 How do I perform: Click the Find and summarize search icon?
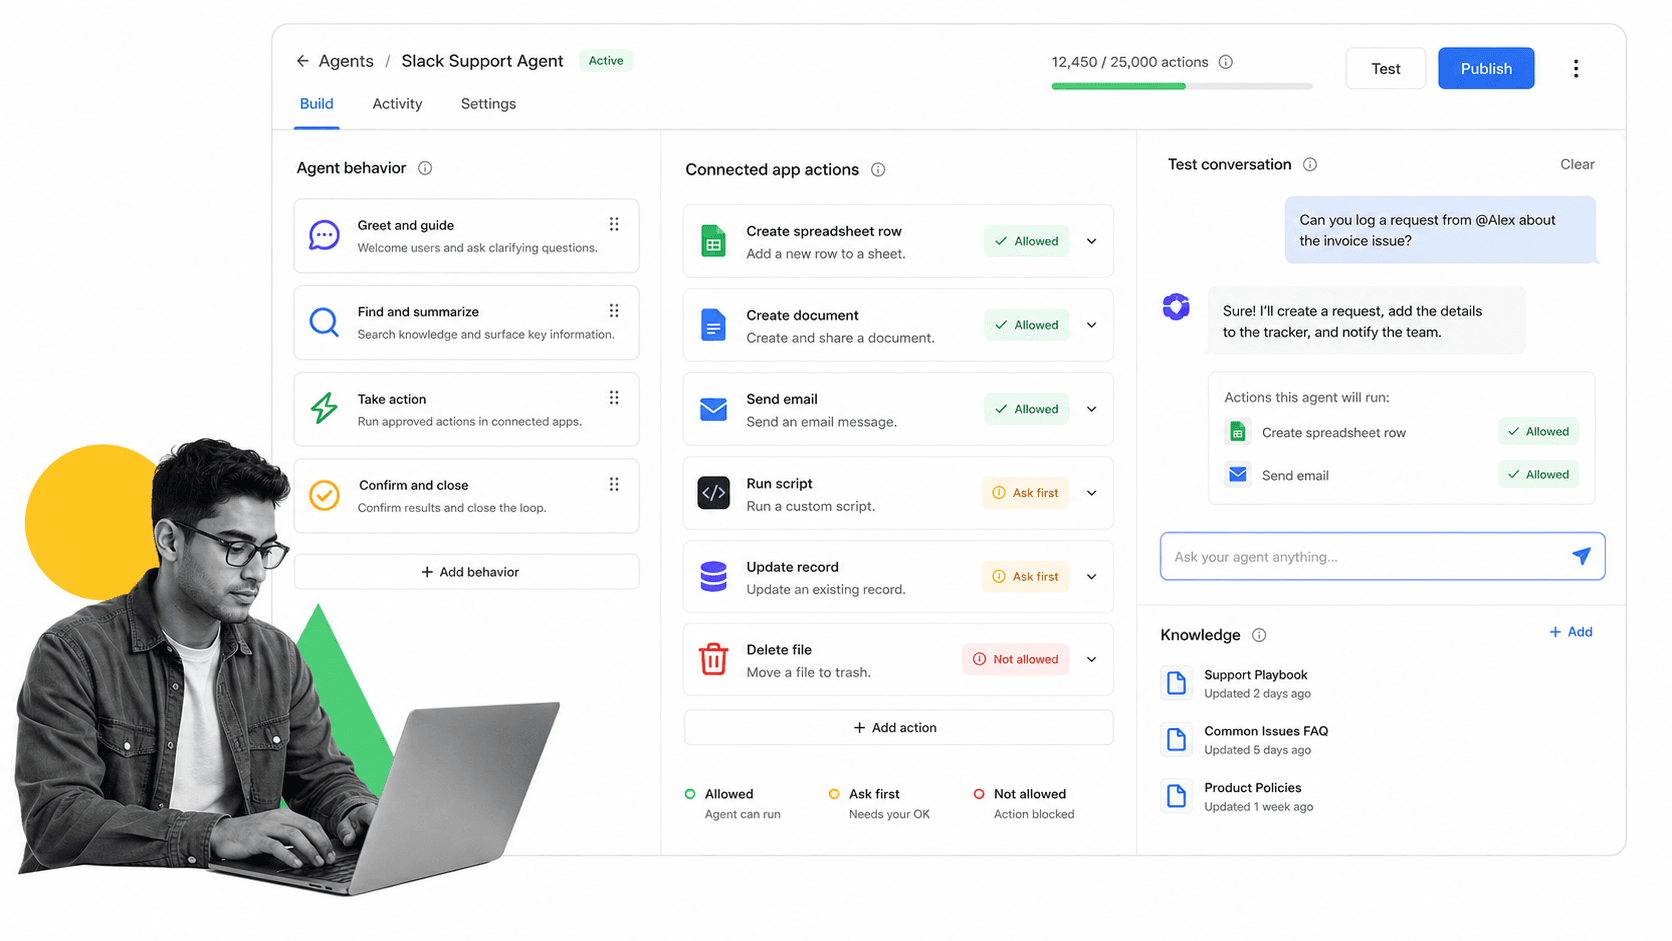point(324,322)
